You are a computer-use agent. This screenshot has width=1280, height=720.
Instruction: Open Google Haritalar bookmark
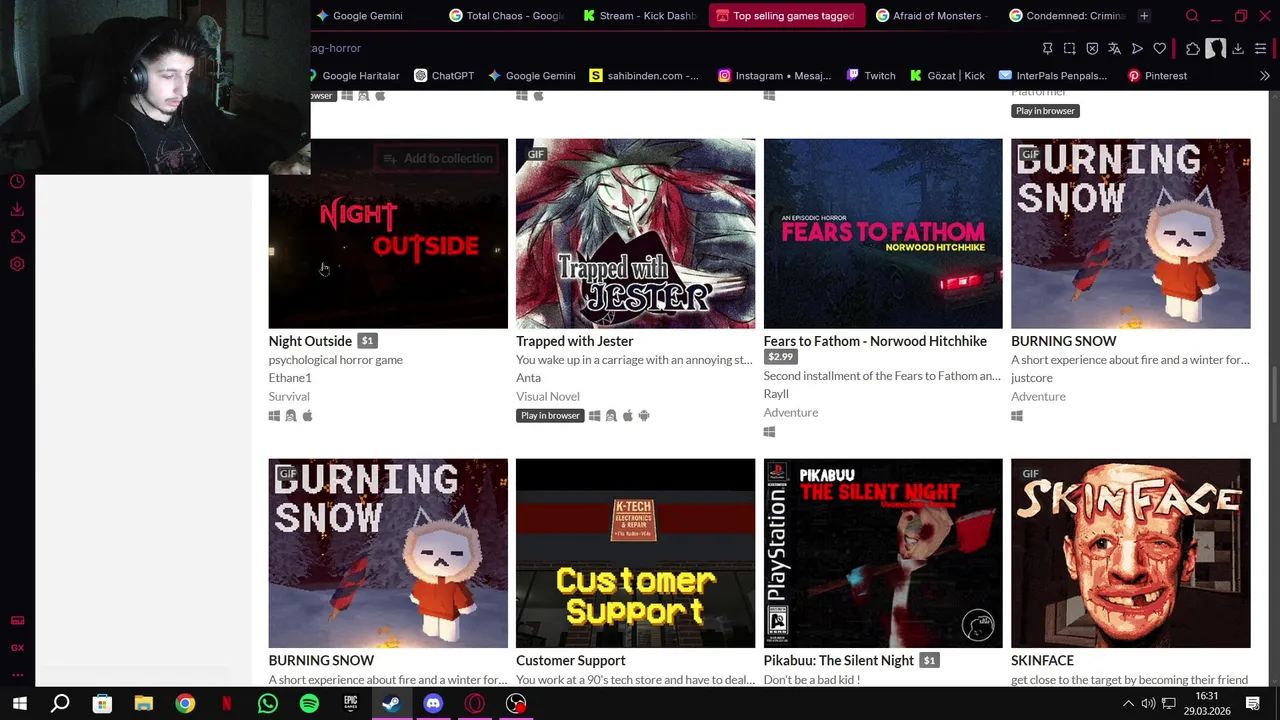coord(355,76)
